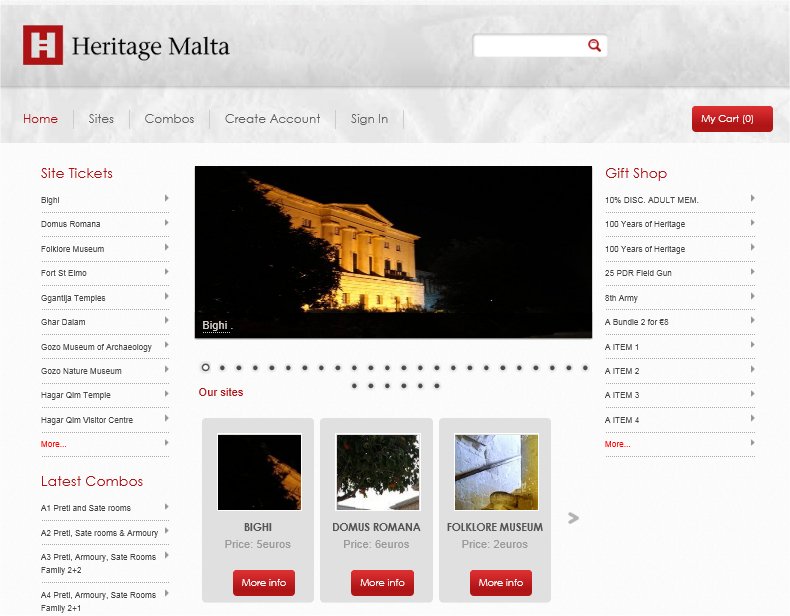Click arrow beside A ITEM 3
The width and height of the screenshot is (790, 616).
[x=752, y=394]
